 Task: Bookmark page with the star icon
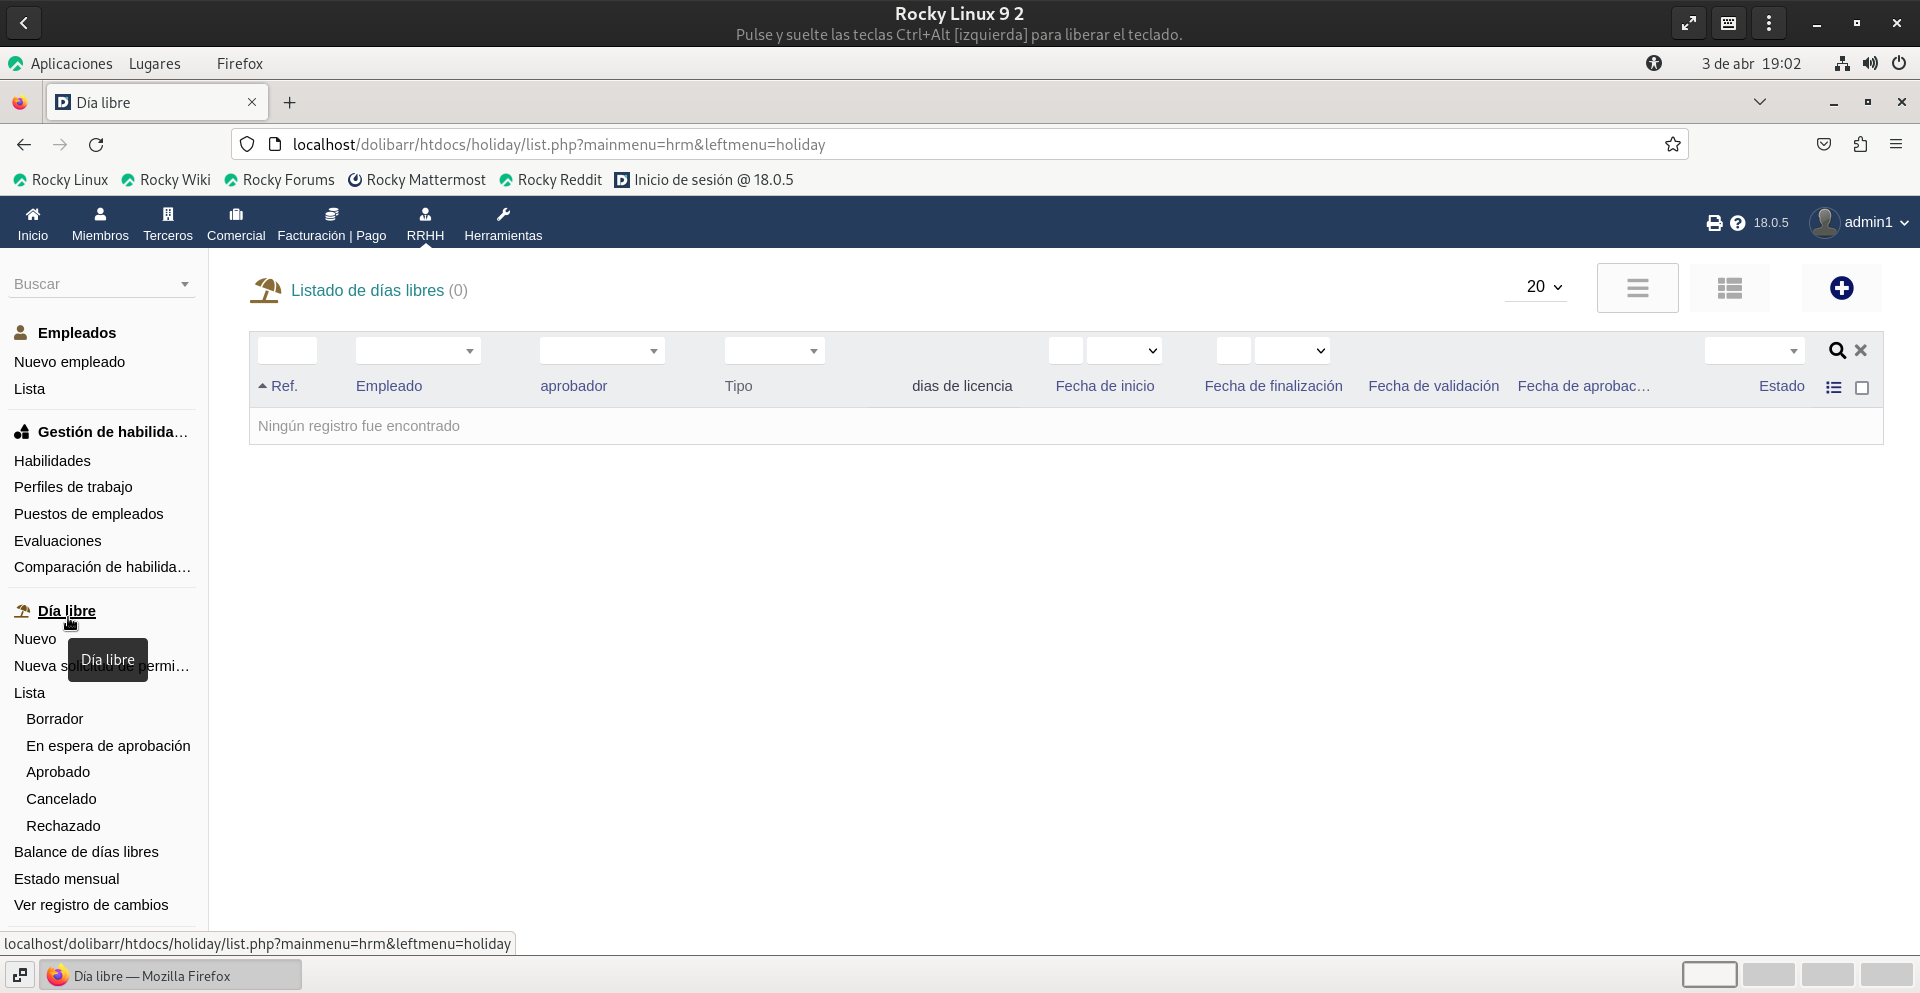(1672, 145)
